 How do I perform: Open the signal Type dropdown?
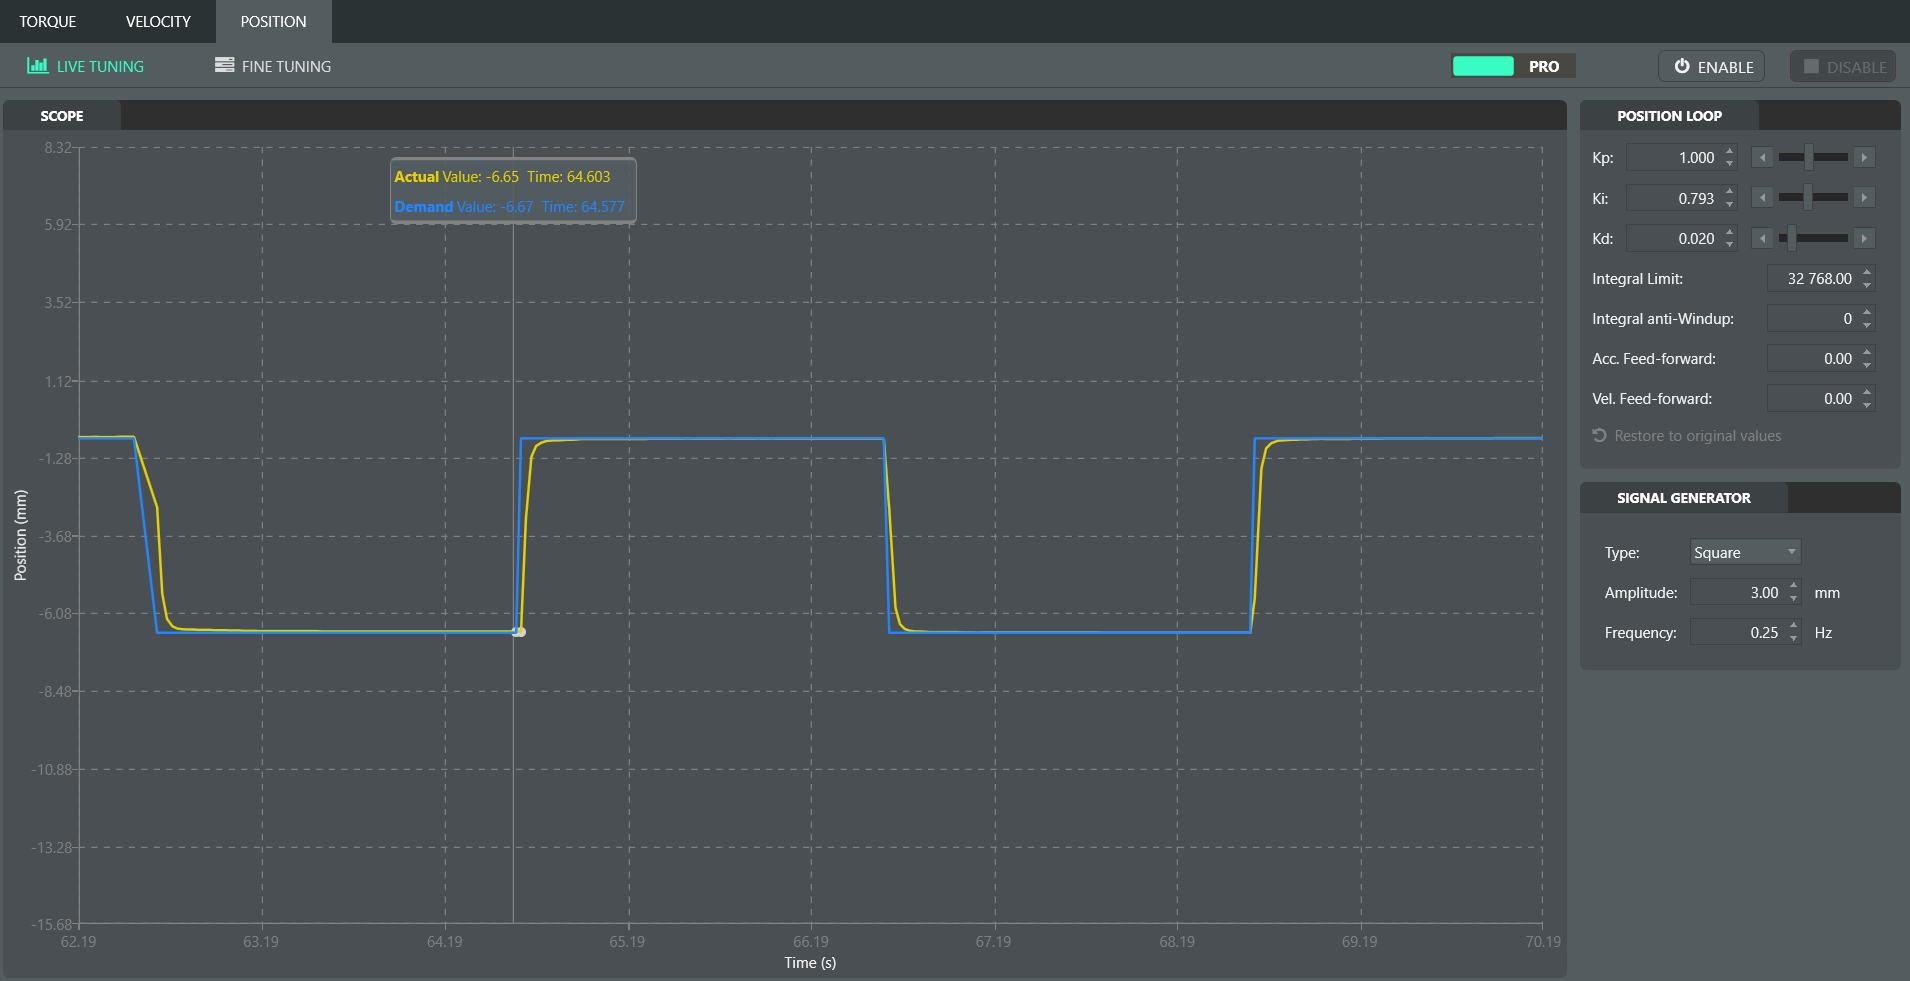1745,552
